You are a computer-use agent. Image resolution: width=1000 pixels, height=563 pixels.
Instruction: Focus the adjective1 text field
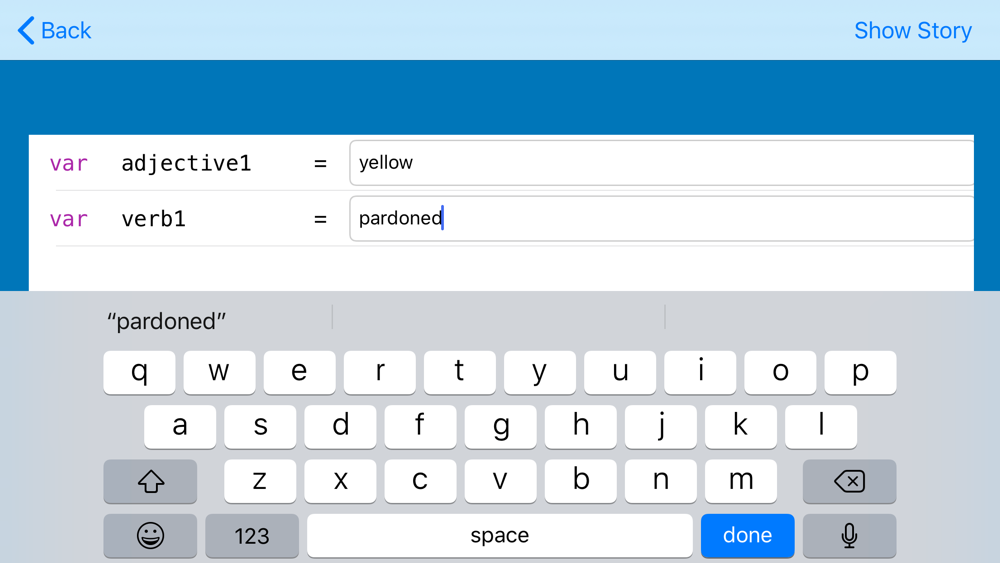pyautogui.click(x=660, y=163)
